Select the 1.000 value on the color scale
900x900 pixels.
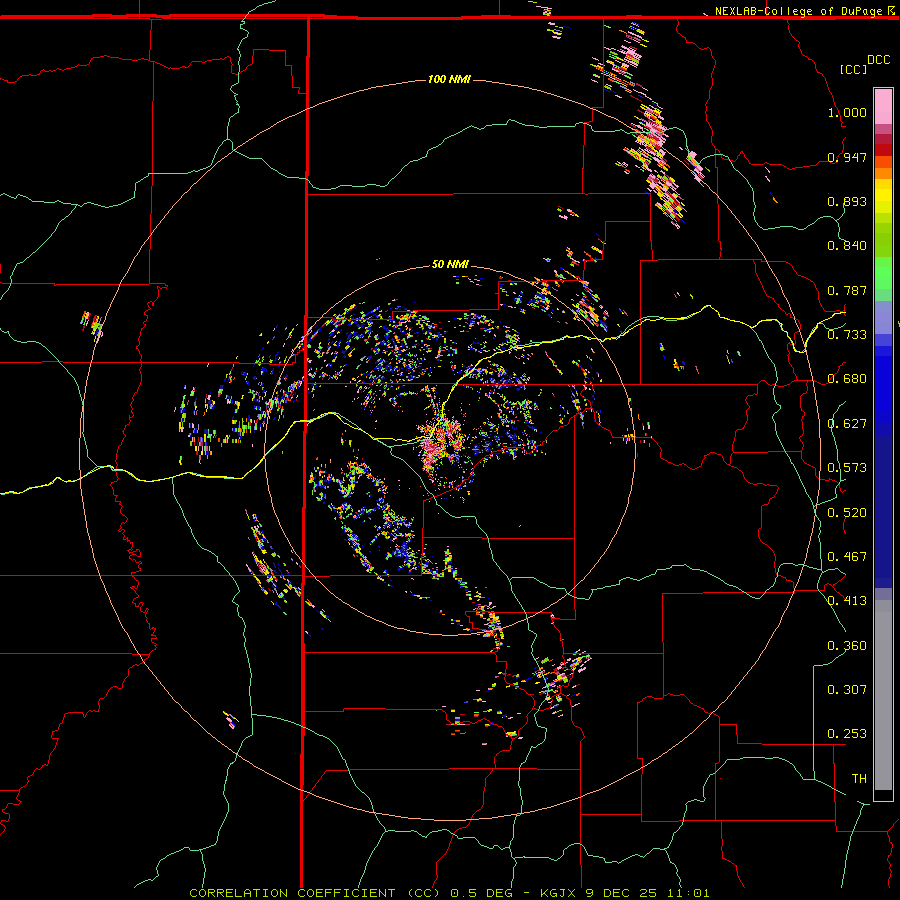point(847,112)
